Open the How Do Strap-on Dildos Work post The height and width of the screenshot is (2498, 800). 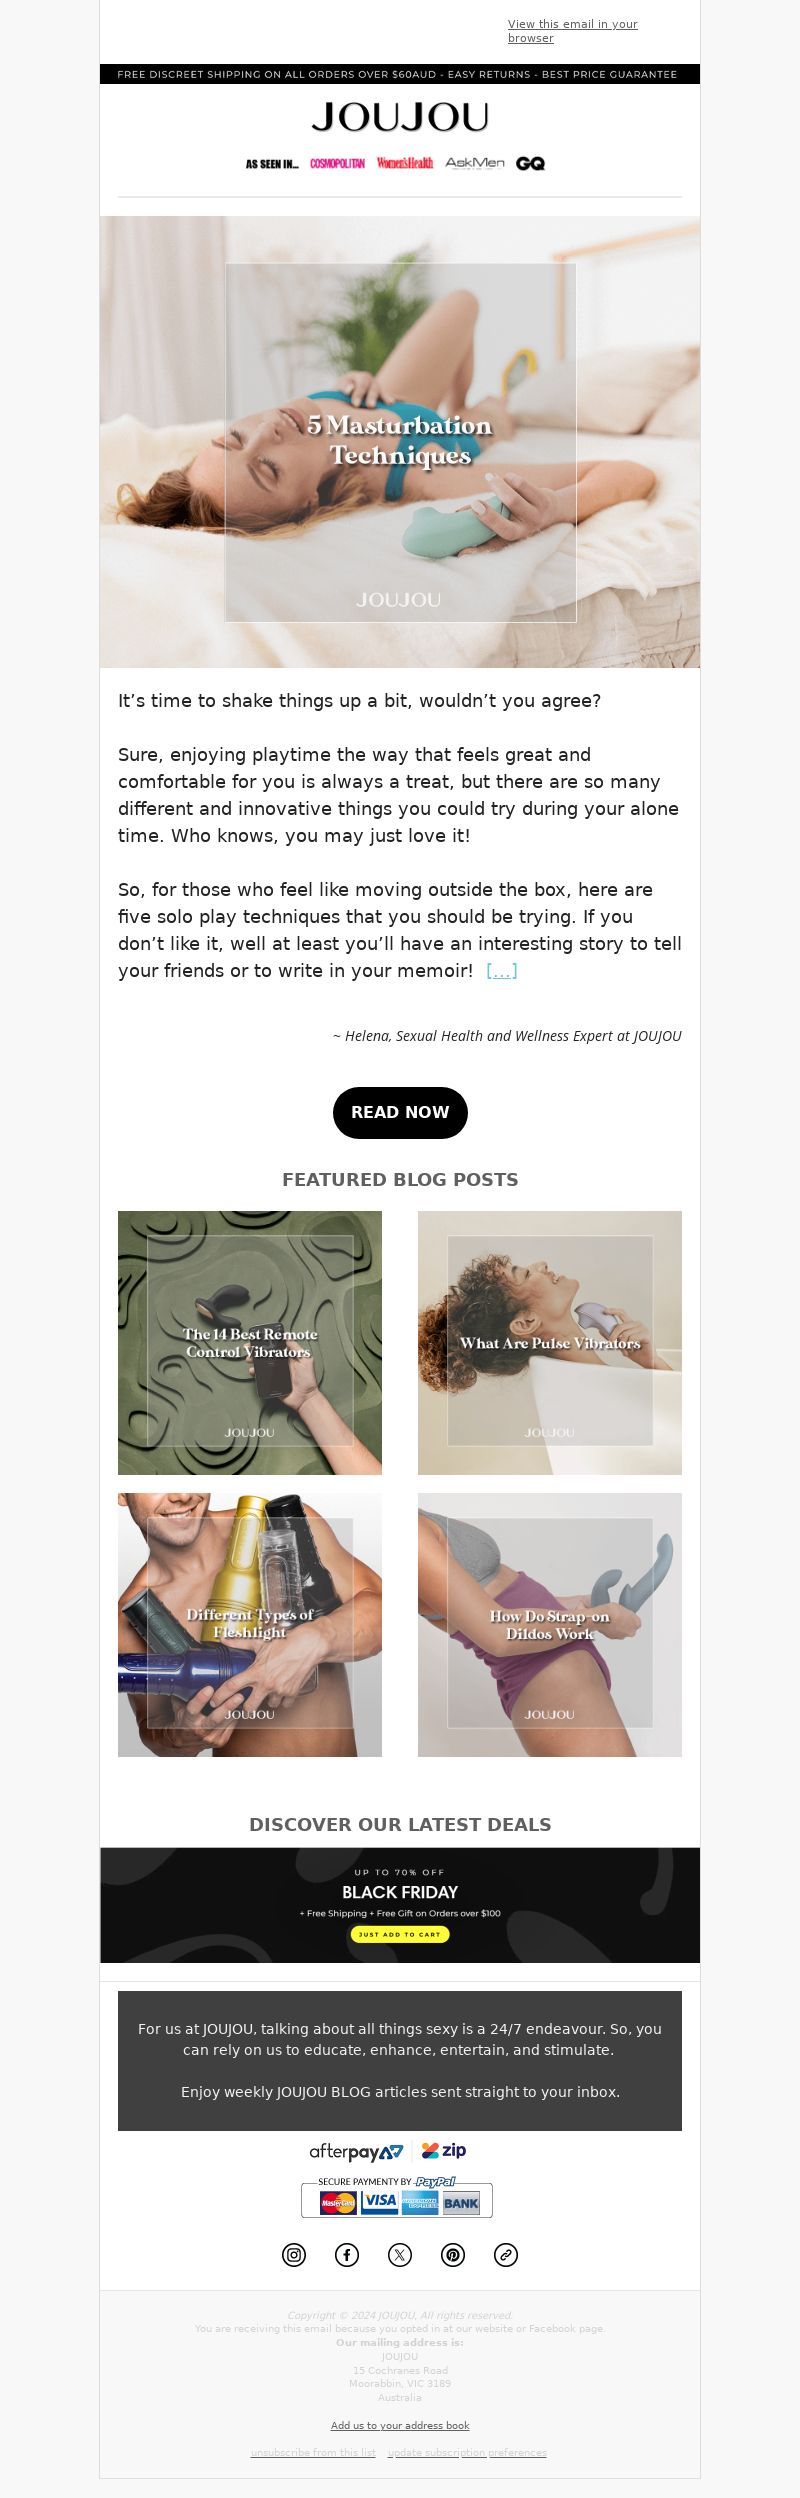[x=550, y=1625]
